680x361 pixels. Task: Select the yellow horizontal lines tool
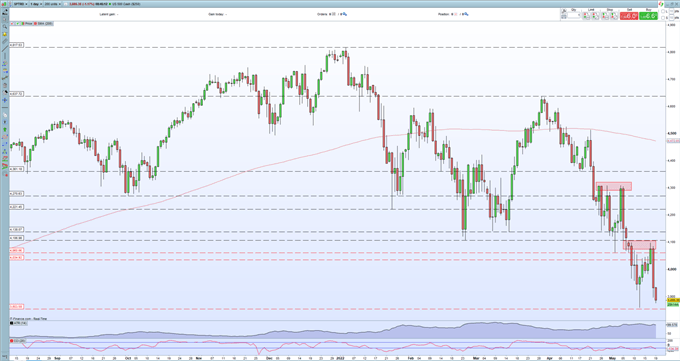[5, 71]
